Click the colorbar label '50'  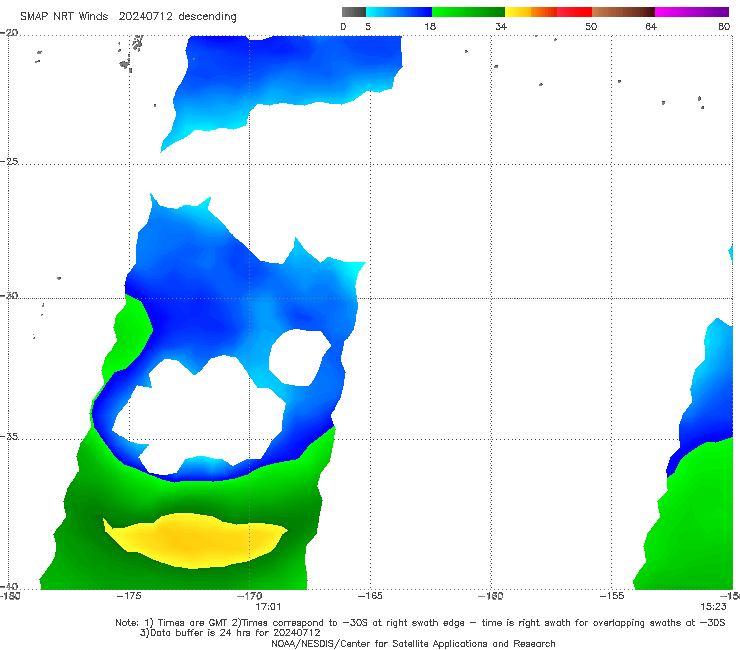point(591,26)
